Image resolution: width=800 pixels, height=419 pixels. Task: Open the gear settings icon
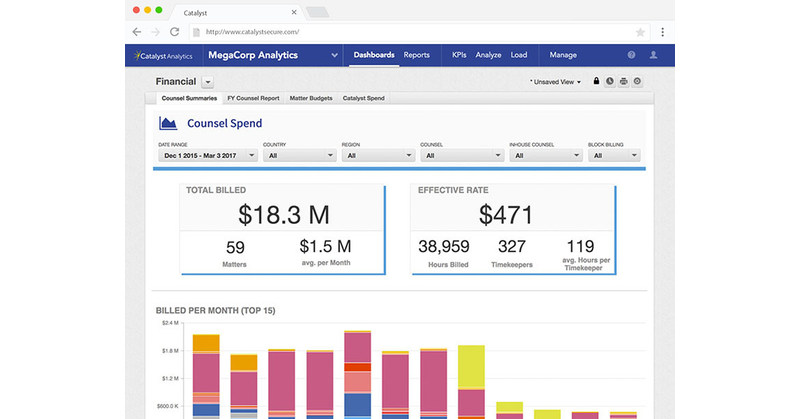(637, 81)
